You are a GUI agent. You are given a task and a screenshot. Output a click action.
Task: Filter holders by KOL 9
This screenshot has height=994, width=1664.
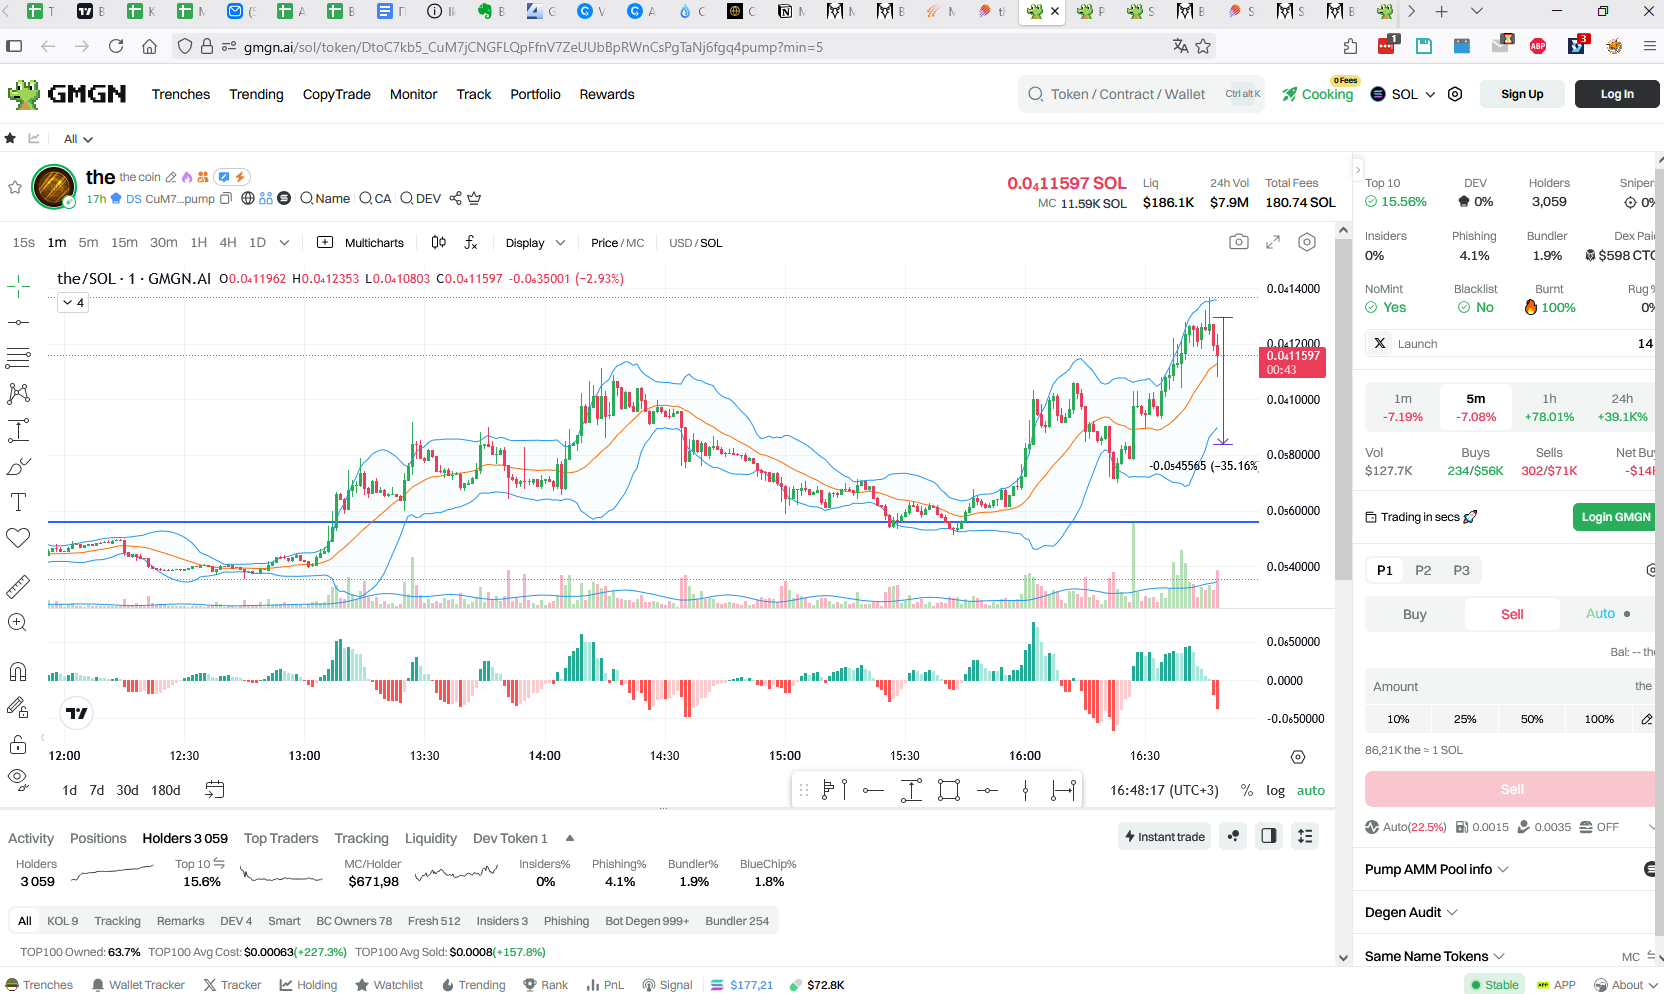[x=62, y=921]
